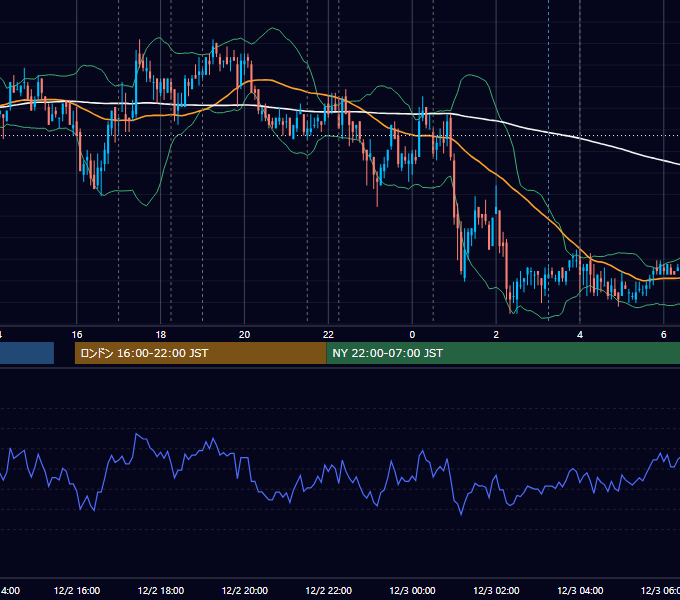Click the 12/2 20:00 label on the bottom axis
This screenshot has height=600, width=680.
coord(245,591)
